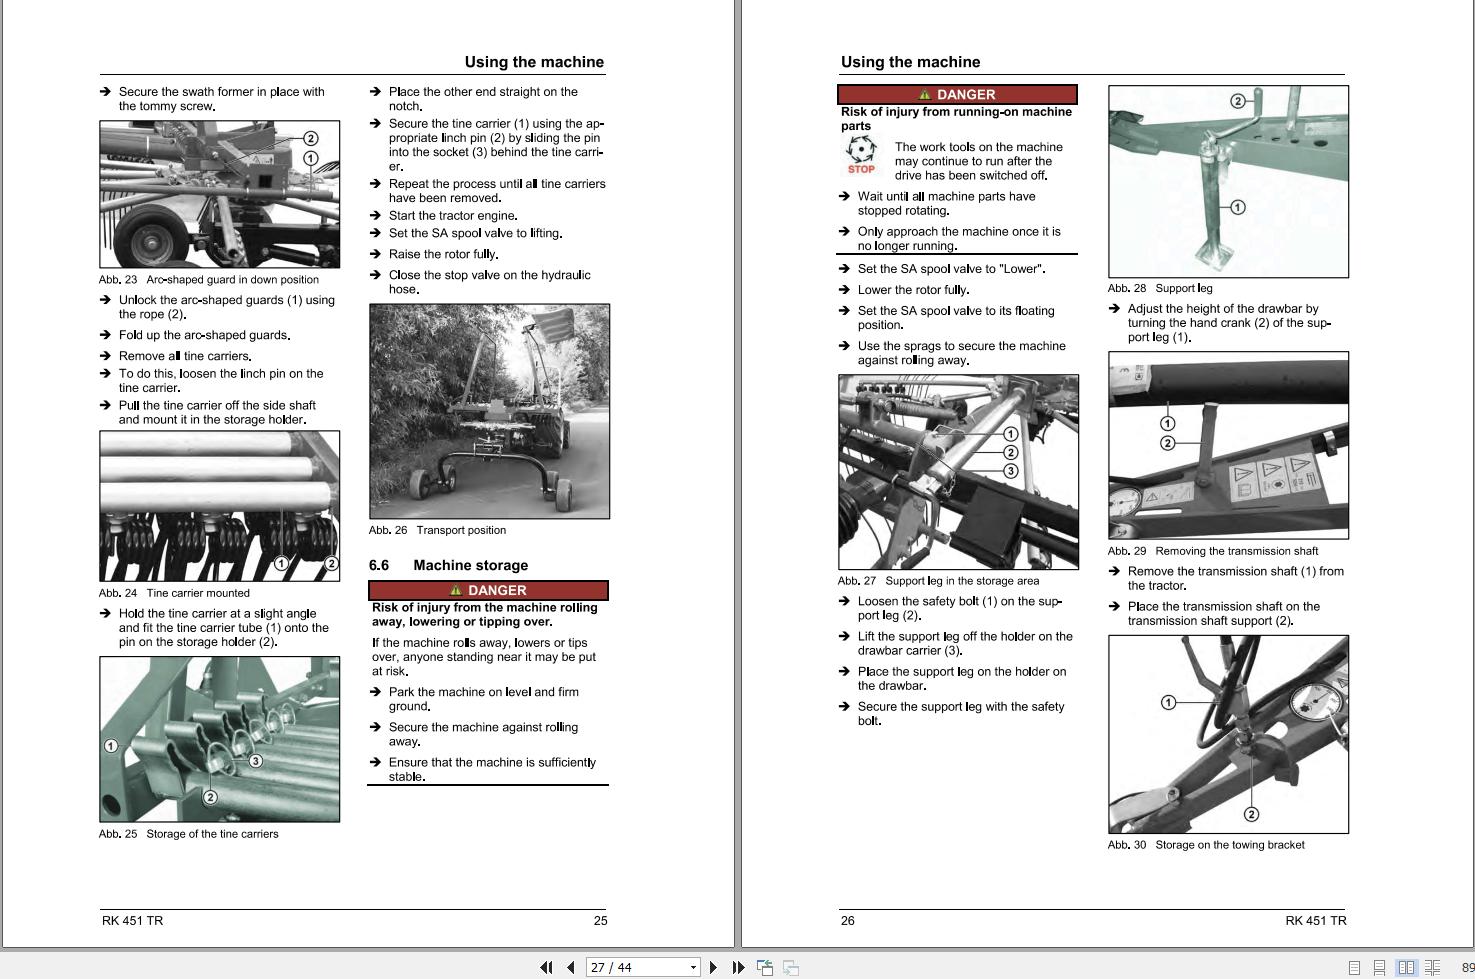The height and width of the screenshot is (979, 1475).
Task: Click text 'Lower the rotor fully.'
Action: coord(913,290)
